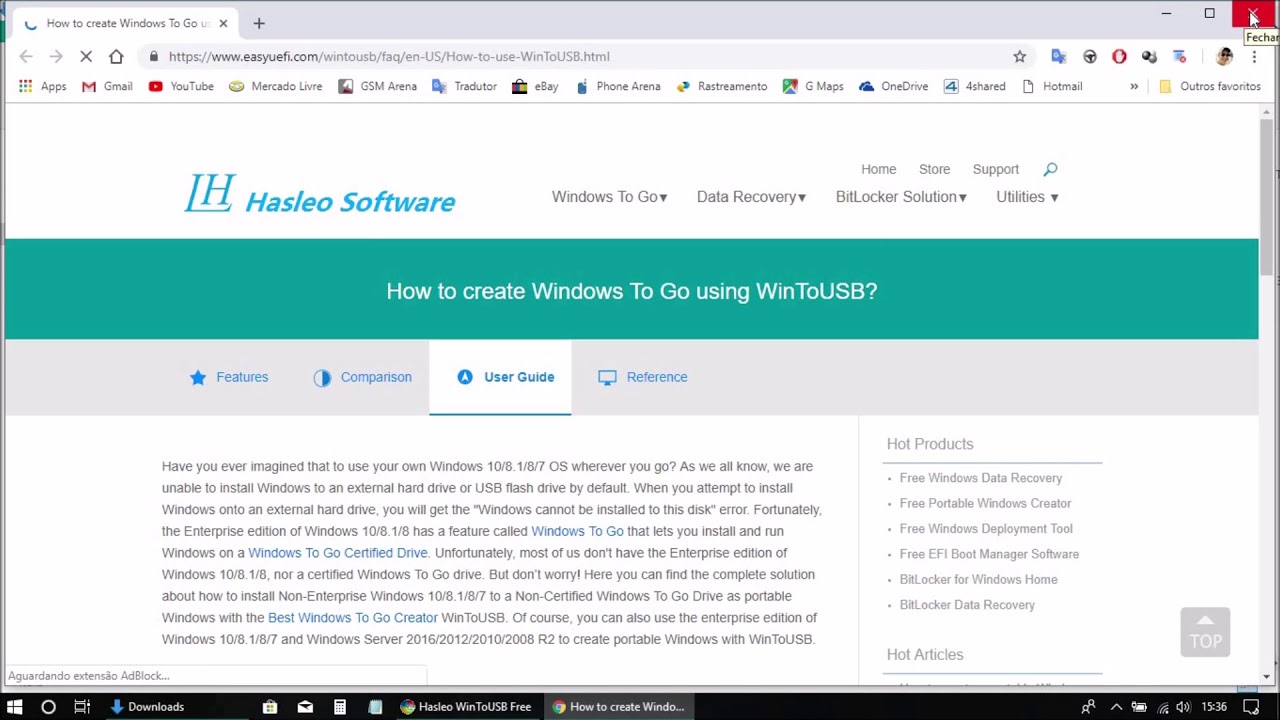Click the gray spheres extension icon
The width and height of the screenshot is (1280, 720).
click(1149, 57)
